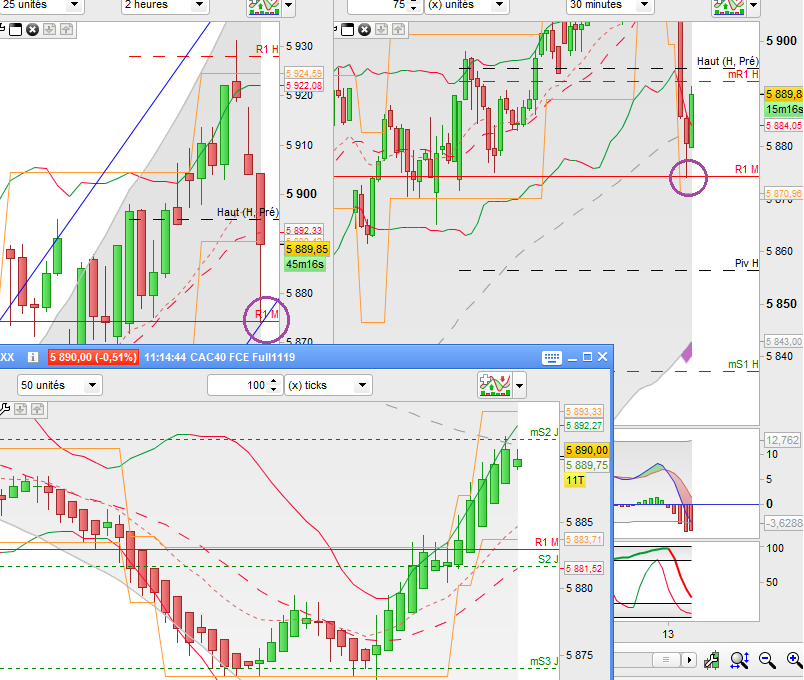Open the (x) ticks dropdown

(x=328, y=385)
